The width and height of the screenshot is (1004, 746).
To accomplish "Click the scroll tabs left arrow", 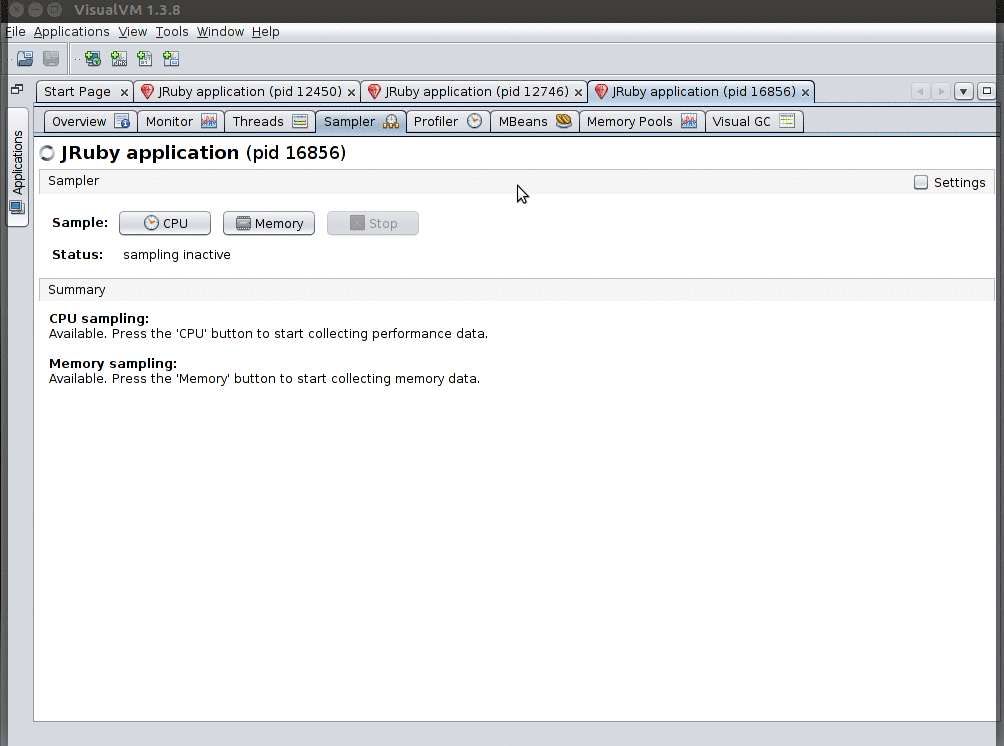I will coord(921,92).
